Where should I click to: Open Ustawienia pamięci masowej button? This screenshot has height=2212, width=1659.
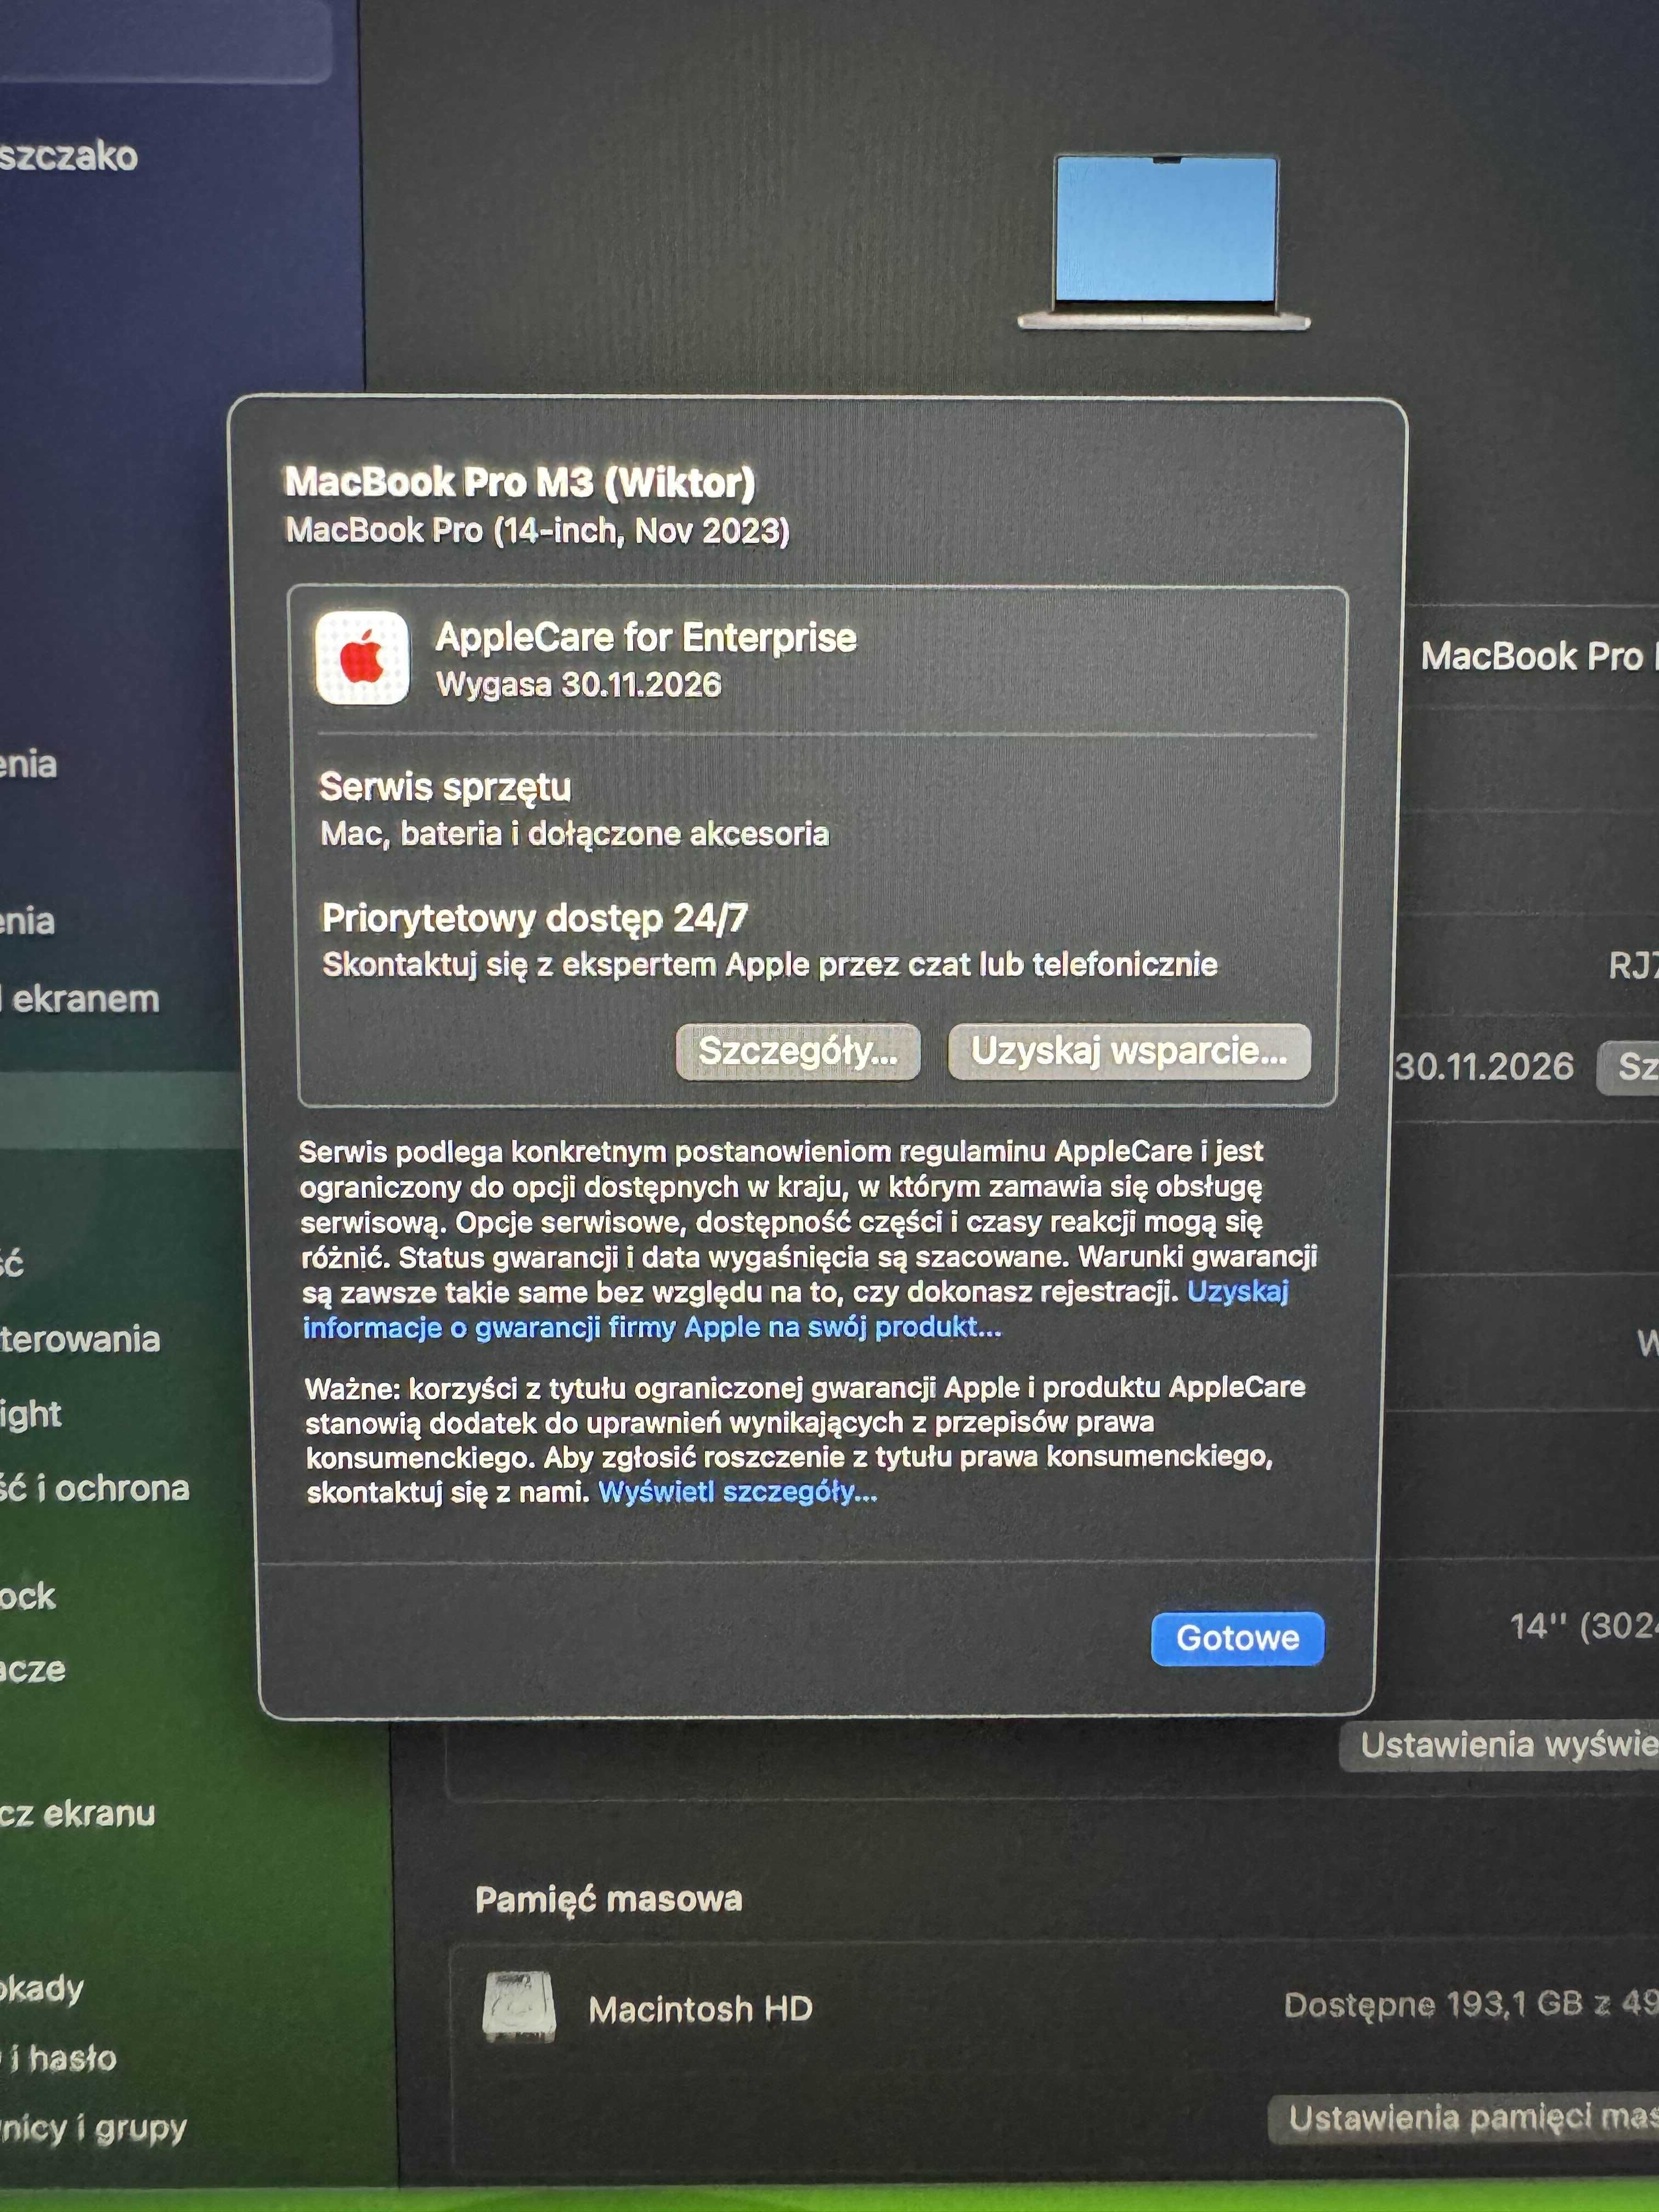click(1465, 2118)
